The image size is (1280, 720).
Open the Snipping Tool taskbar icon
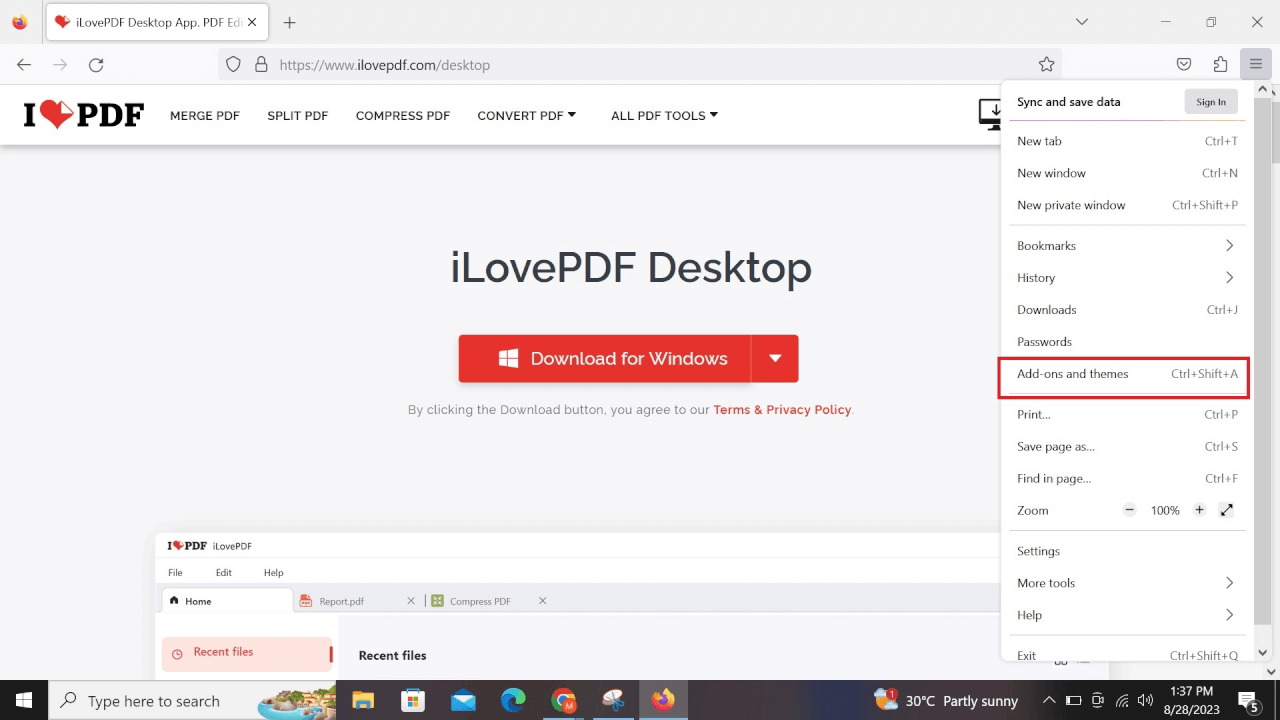(613, 700)
